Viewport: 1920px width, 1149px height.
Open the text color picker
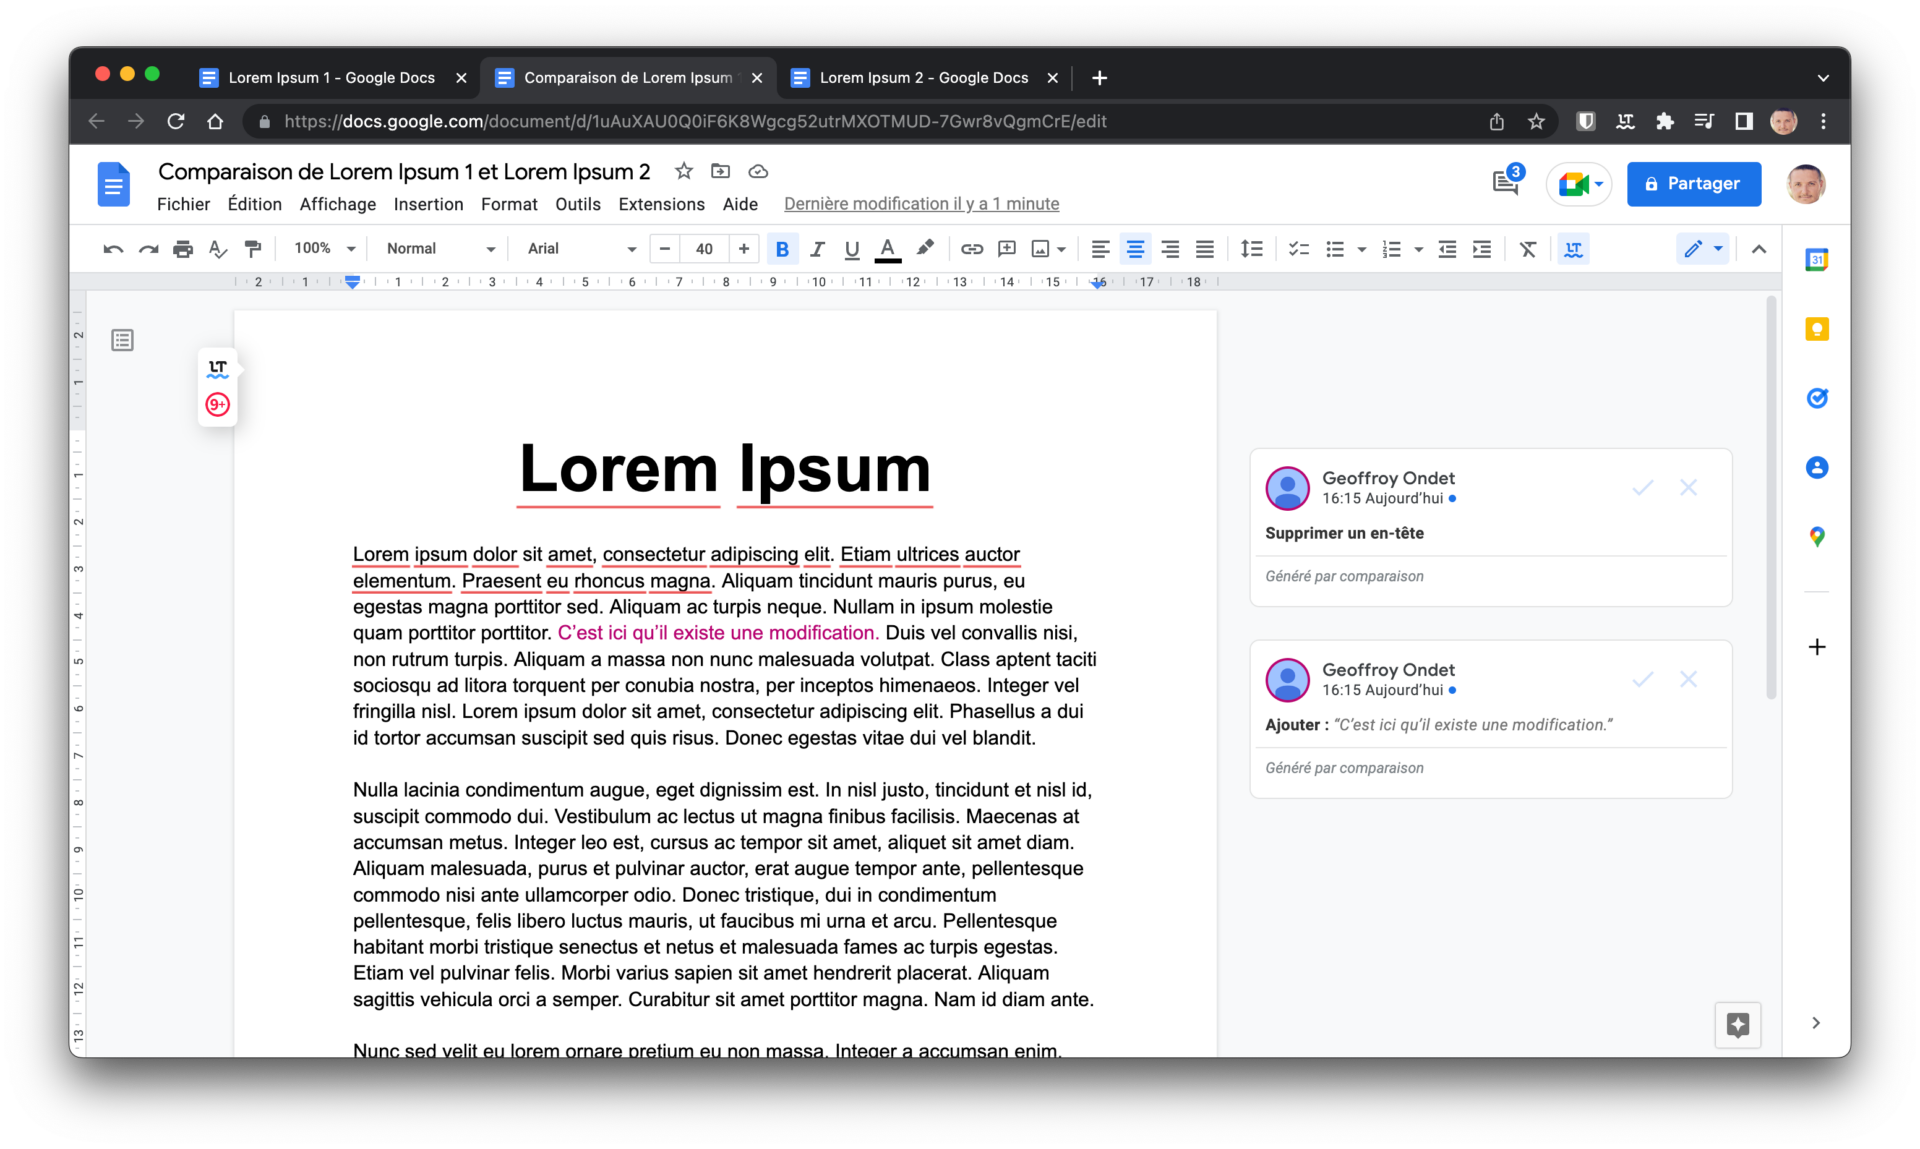(887, 249)
